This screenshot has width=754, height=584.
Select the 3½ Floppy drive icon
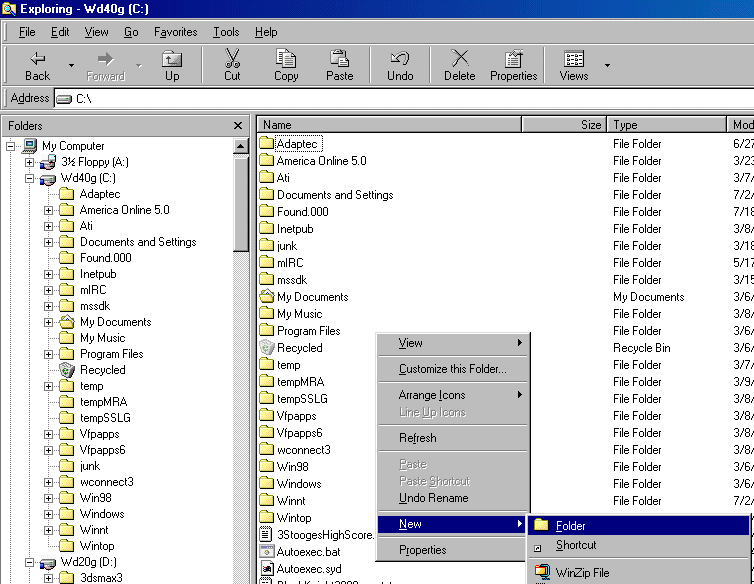coord(48,162)
